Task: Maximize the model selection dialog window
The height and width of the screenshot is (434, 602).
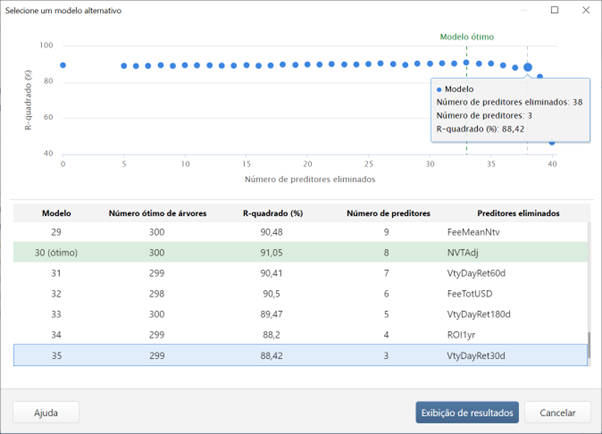Action: [556, 10]
